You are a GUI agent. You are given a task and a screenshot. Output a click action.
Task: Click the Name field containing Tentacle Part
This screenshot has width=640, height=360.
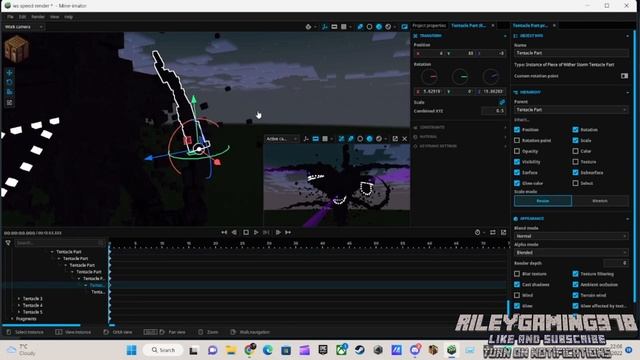tap(571, 53)
